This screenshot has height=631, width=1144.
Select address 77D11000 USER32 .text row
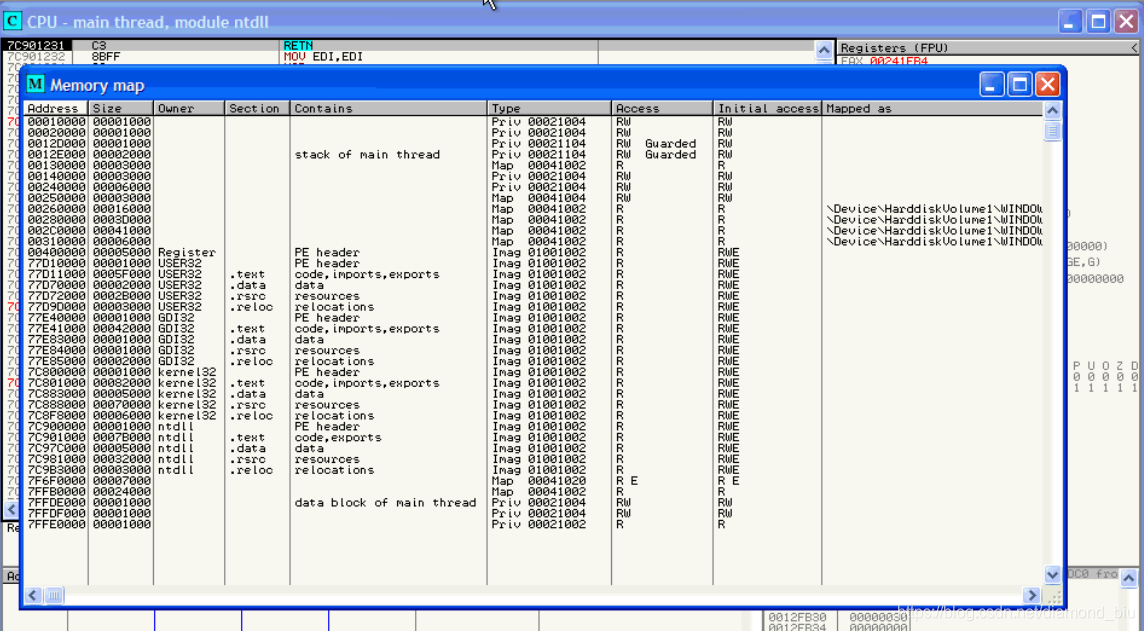[534, 274]
